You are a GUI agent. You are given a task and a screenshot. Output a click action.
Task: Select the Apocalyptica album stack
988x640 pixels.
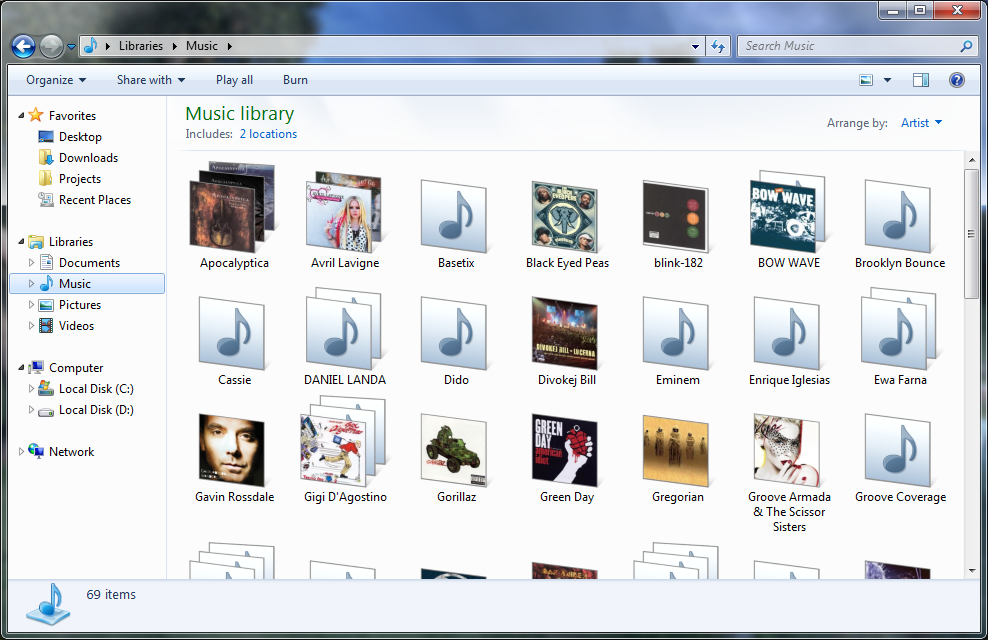click(x=233, y=207)
